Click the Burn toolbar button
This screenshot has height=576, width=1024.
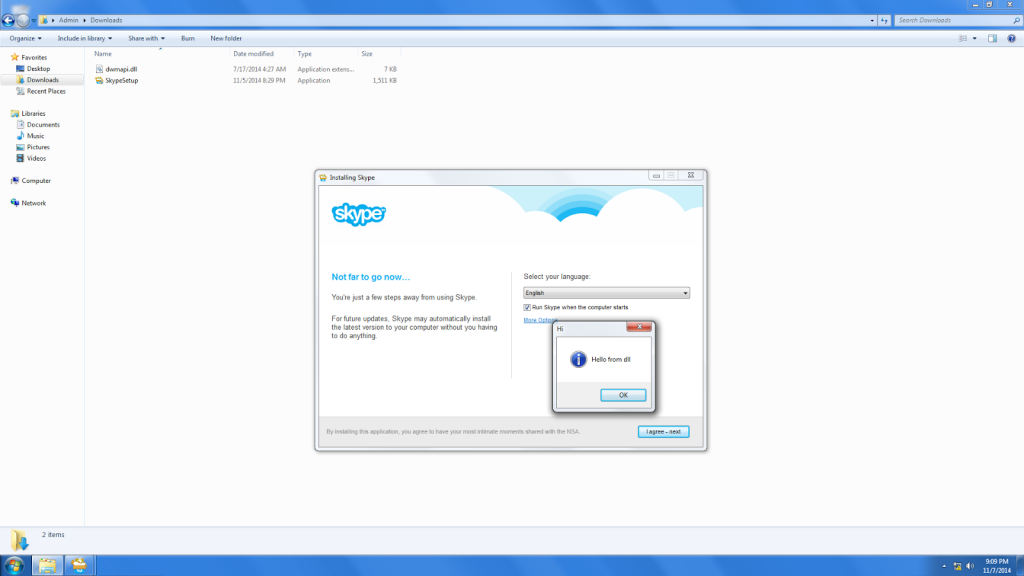(187, 39)
